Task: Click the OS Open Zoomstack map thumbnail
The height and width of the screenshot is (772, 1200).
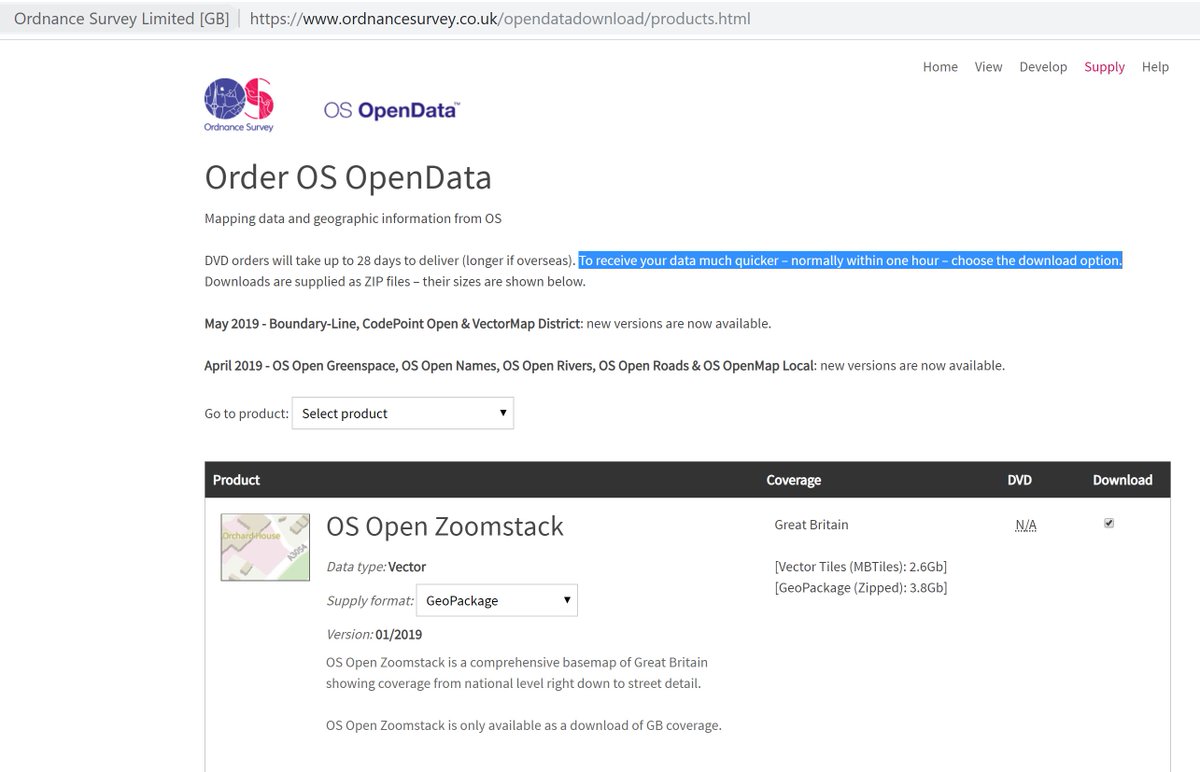Action: click(x=265, y=547)
